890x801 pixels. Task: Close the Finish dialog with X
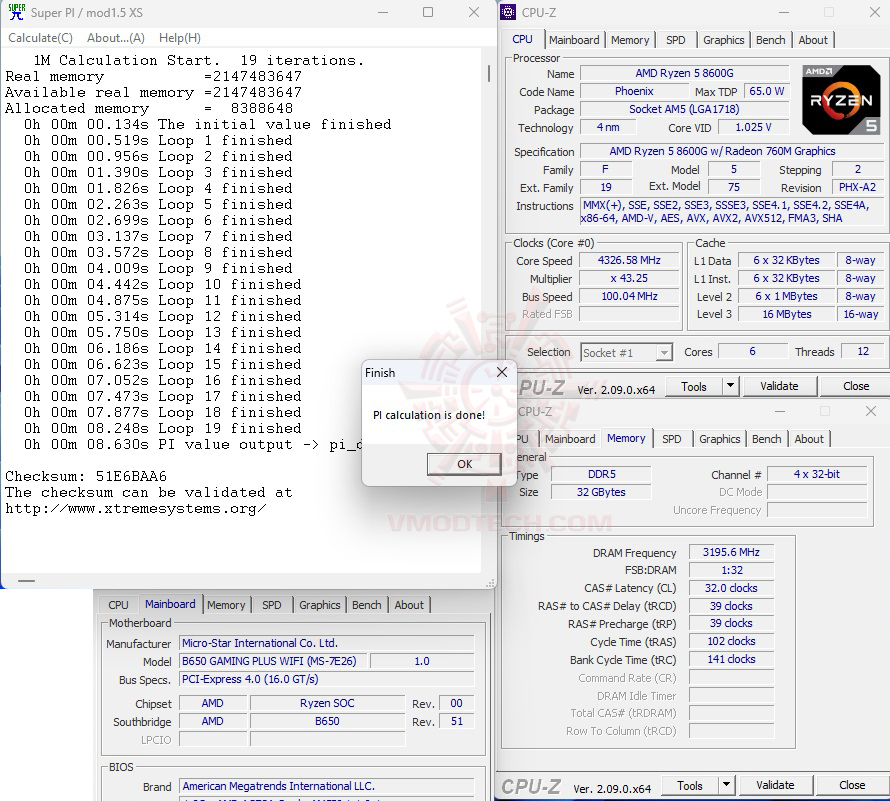point(502,372)
